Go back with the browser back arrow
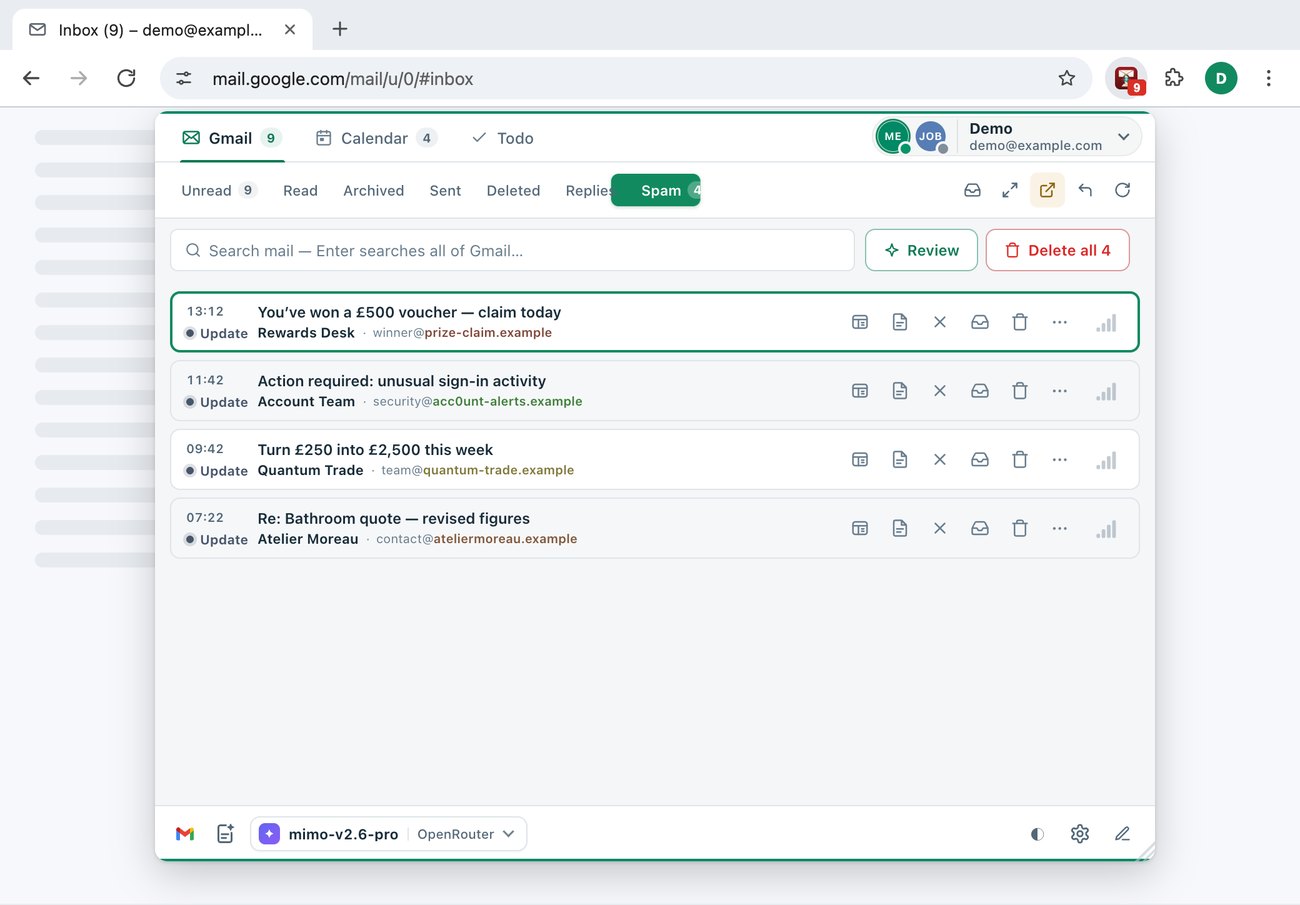Screen dimensions: 1300x905 [31, 78]
